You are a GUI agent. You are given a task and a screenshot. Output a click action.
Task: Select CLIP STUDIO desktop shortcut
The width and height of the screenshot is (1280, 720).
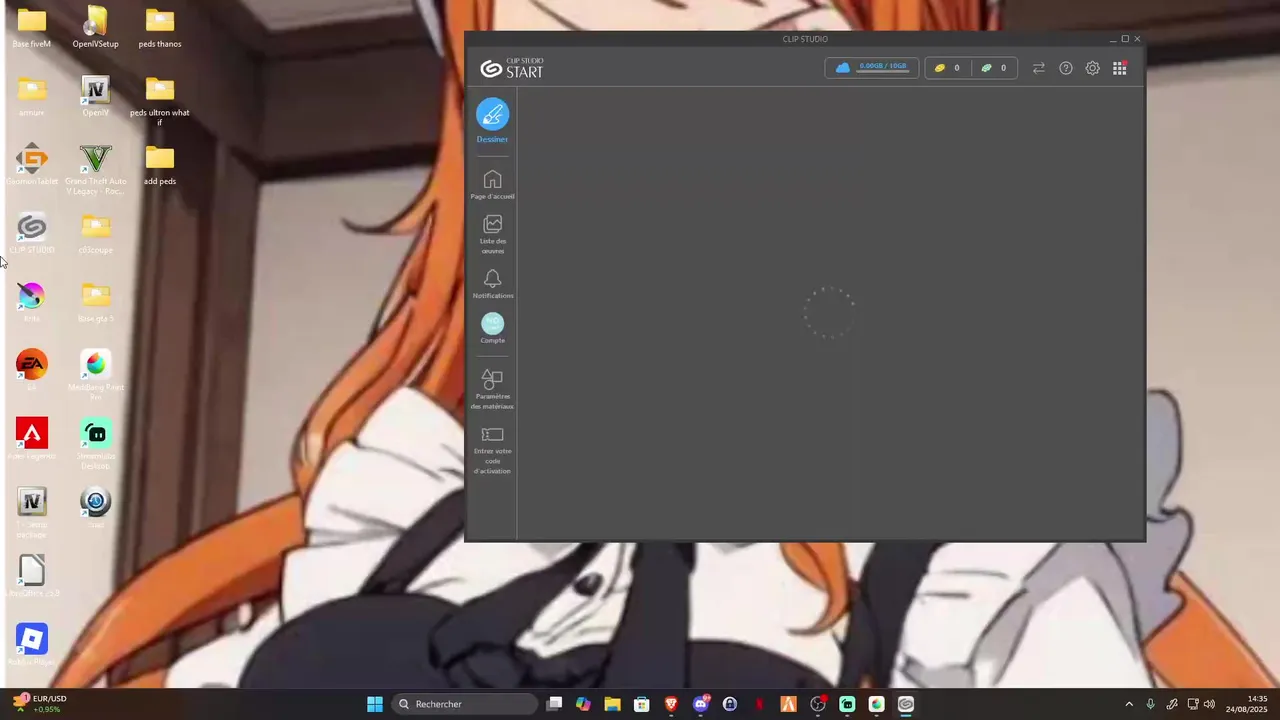coord(32,235)
